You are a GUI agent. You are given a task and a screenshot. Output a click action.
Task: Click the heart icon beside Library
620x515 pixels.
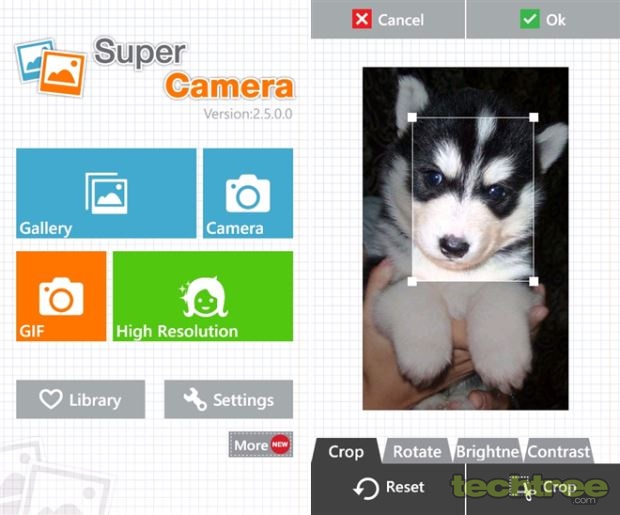51,399
